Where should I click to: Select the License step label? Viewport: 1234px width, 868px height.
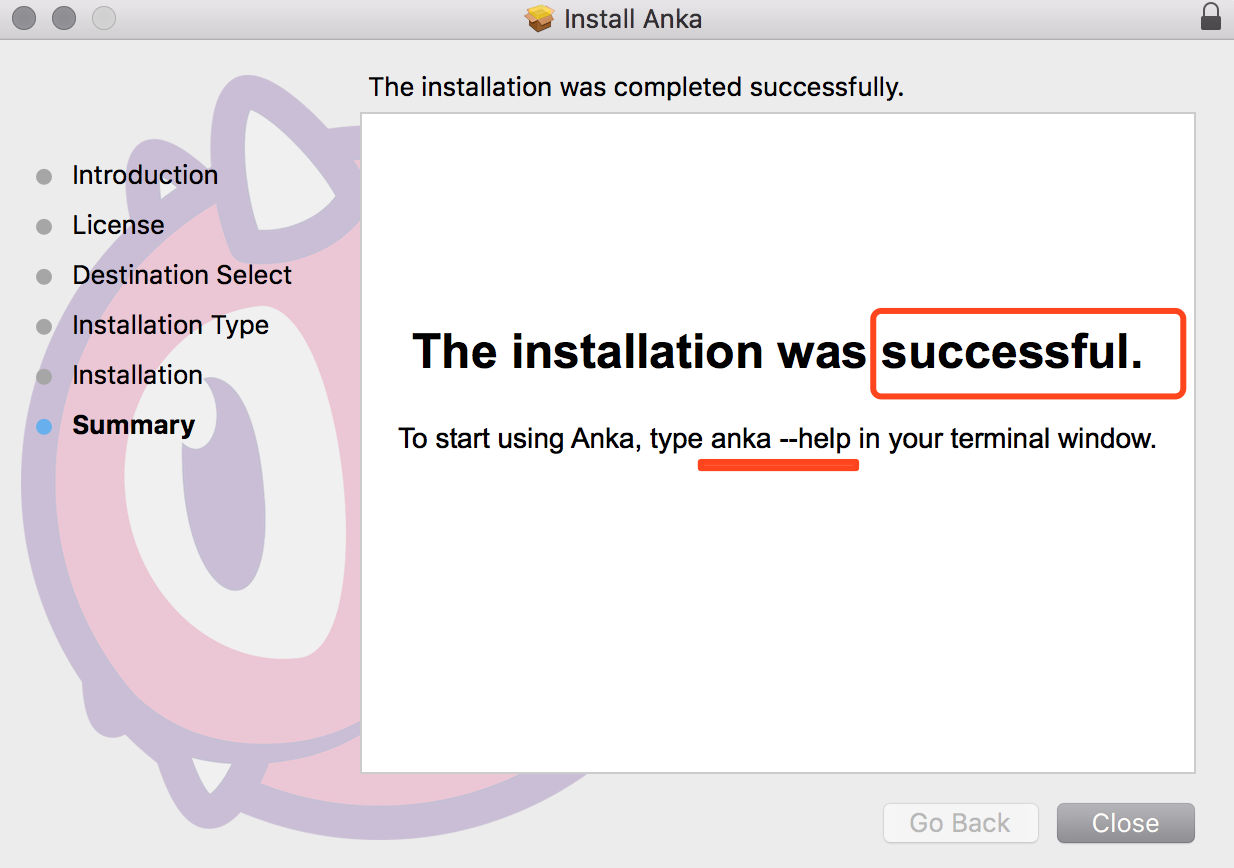pyautogui.click(x=118, y=225)
